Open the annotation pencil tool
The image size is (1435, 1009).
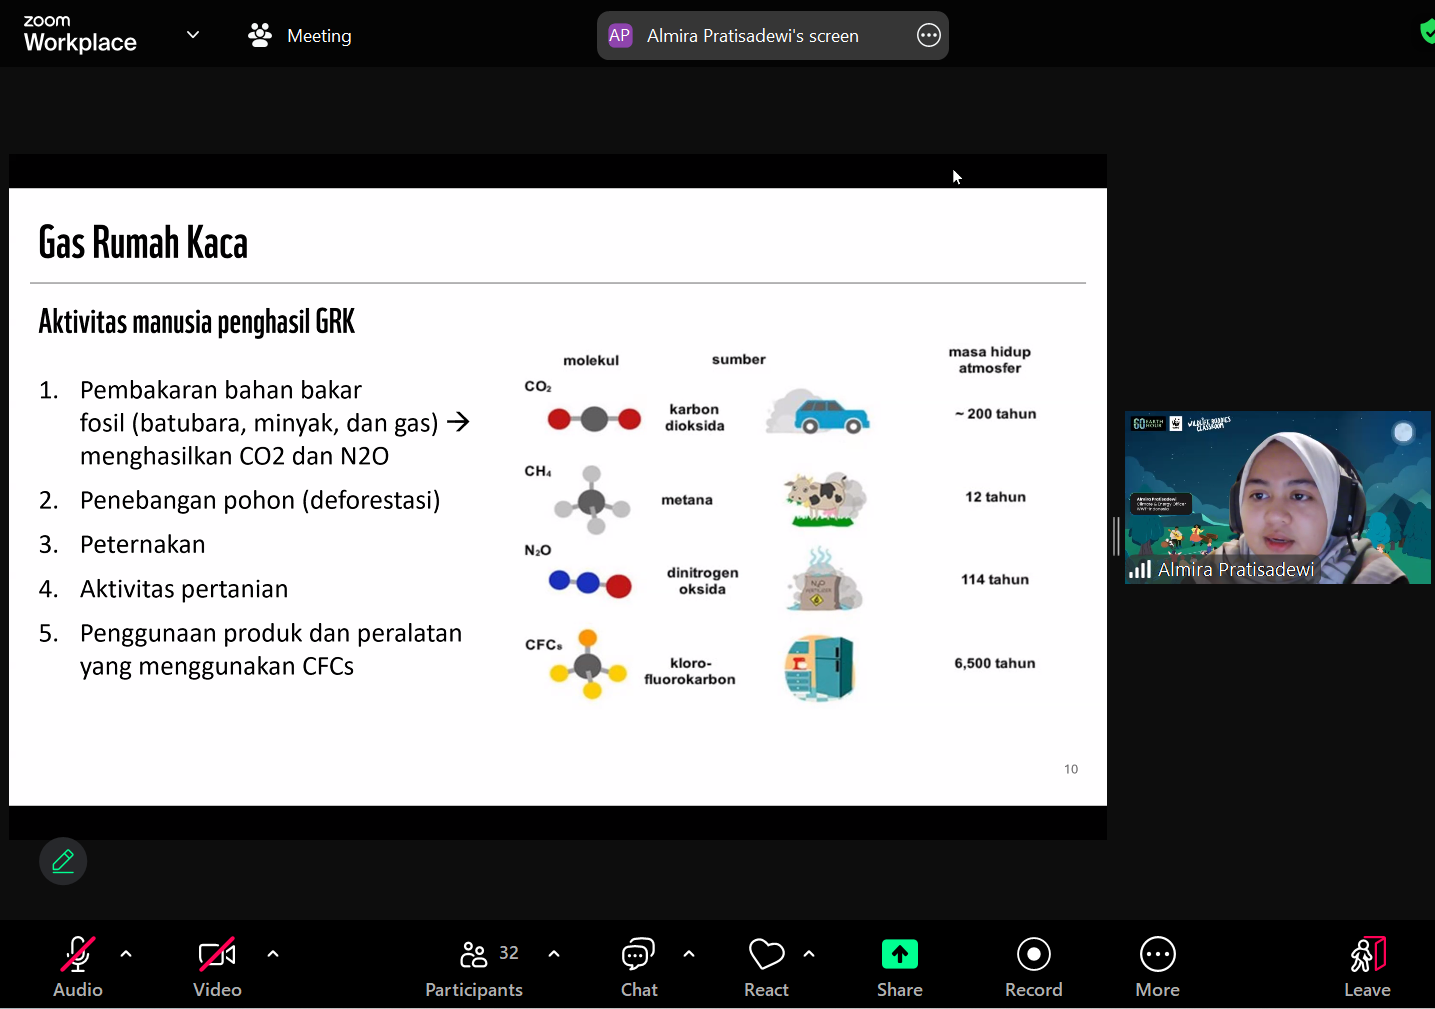(63, 861)
